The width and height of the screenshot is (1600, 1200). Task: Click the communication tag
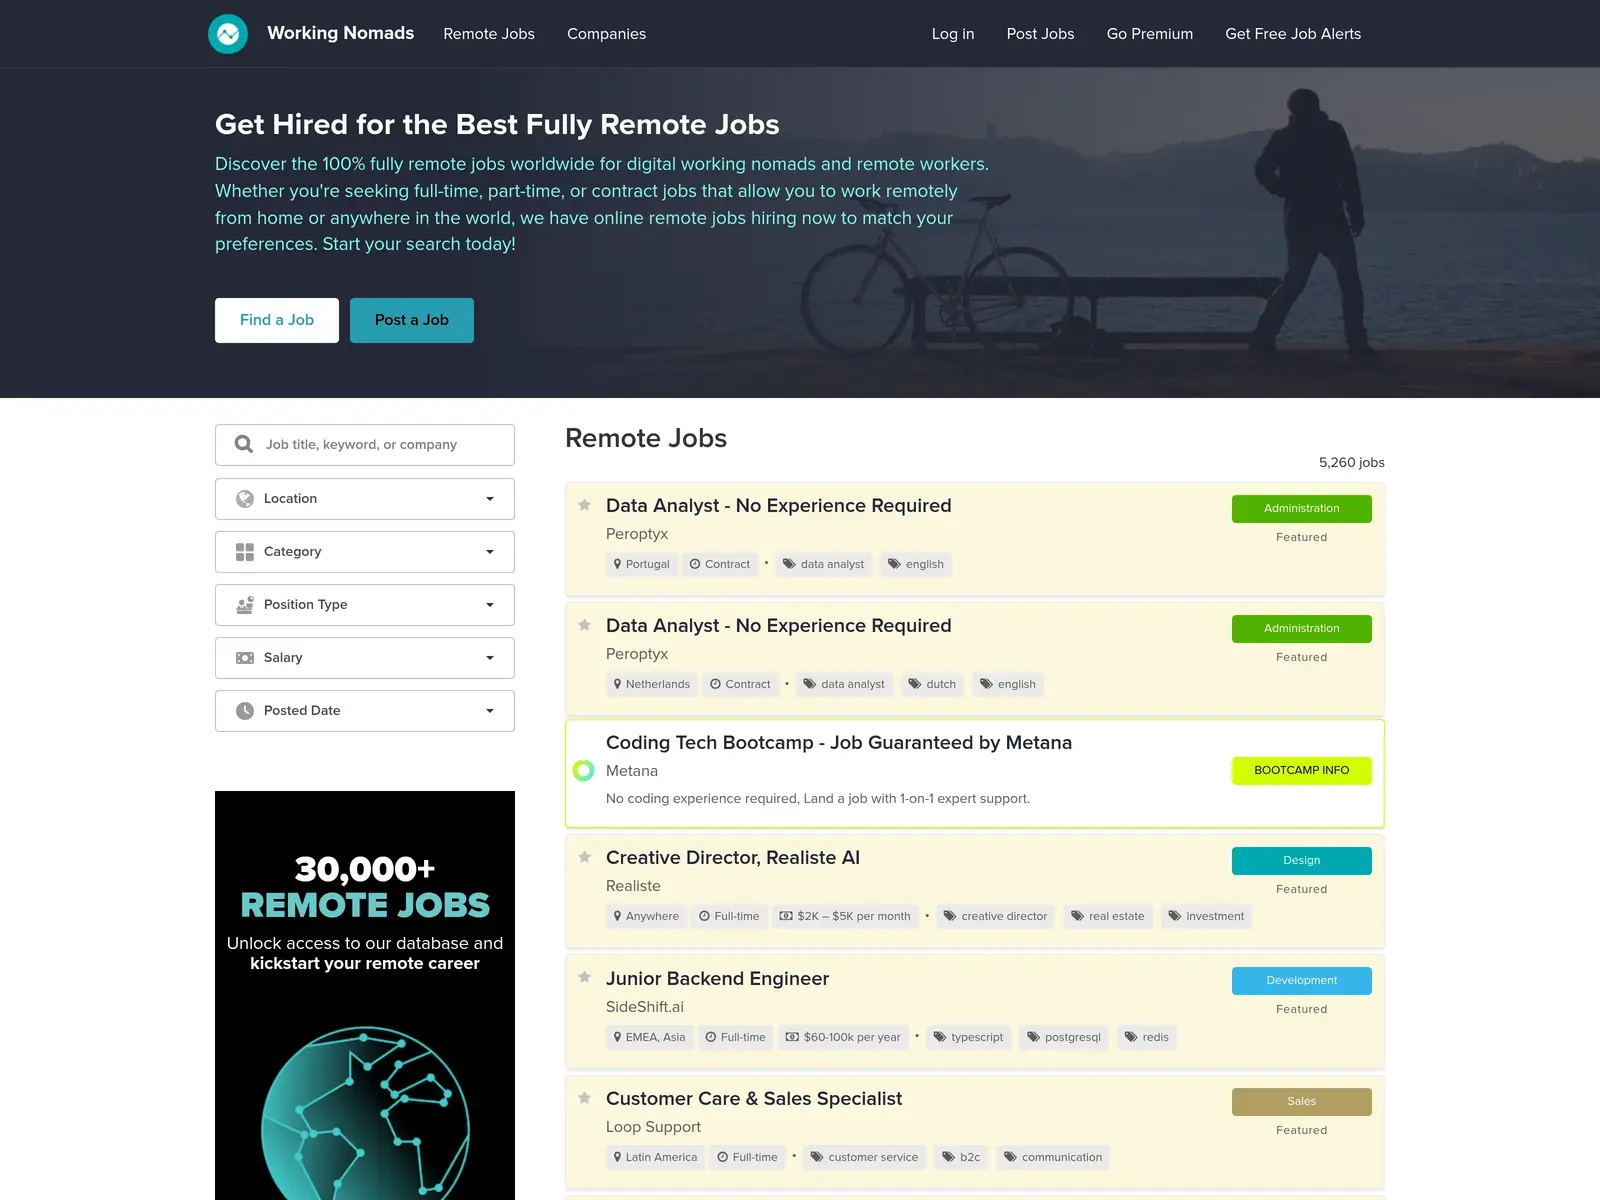tap(1053, 1157)
